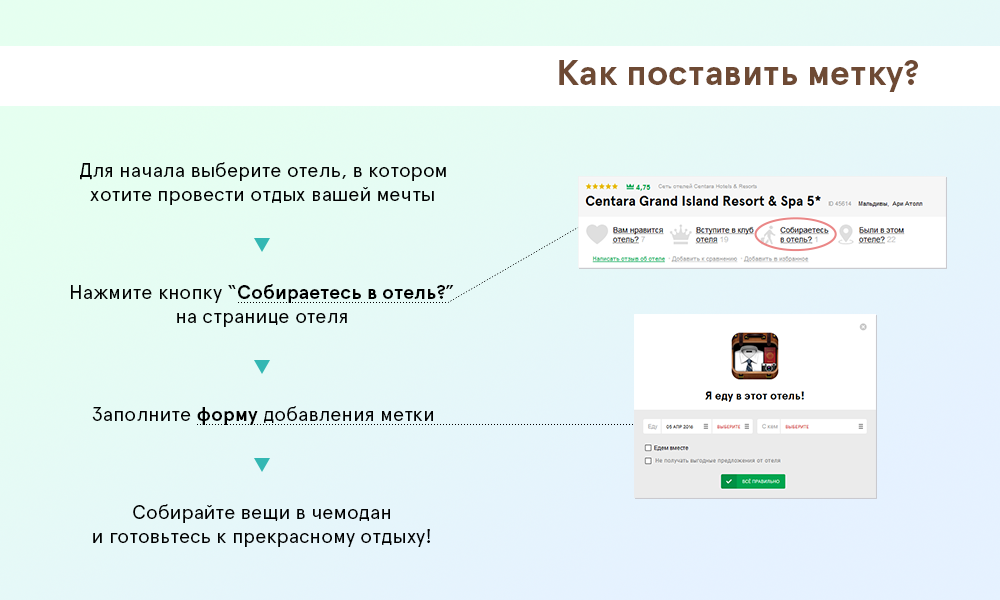The width and height of the screenshot is (1000, 600).
Task: Click the heart icon beside 'Вам нравится отель?'
Action: pyautogui.click(x=597, y=235)
